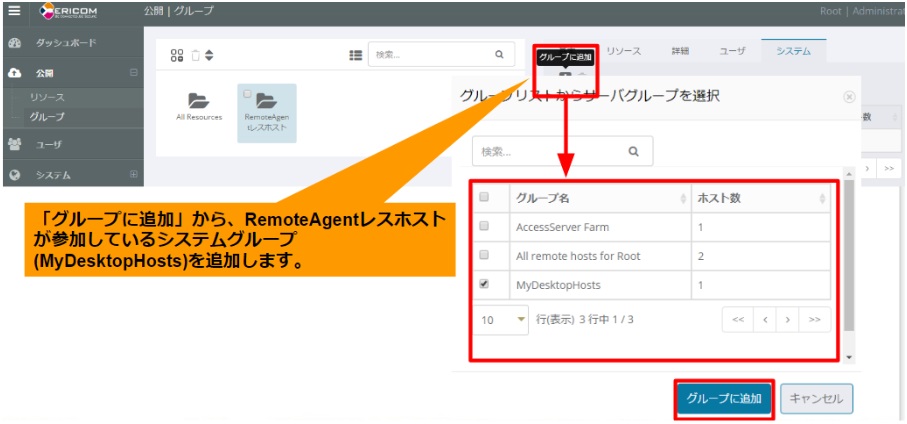Image resolution: width=907 pixels, height=424 pixels.
Task: Click the blue グループに追加 button
Action: [723, 399]
